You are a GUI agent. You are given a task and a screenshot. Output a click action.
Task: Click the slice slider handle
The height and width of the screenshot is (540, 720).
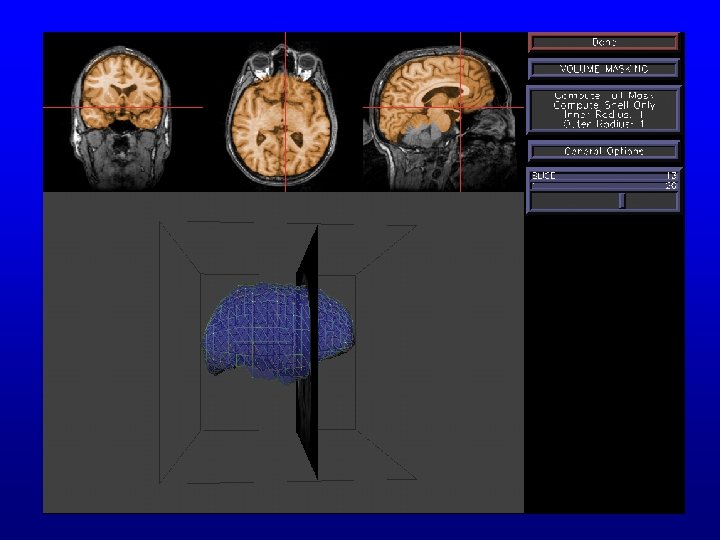(x=621, y=201)
